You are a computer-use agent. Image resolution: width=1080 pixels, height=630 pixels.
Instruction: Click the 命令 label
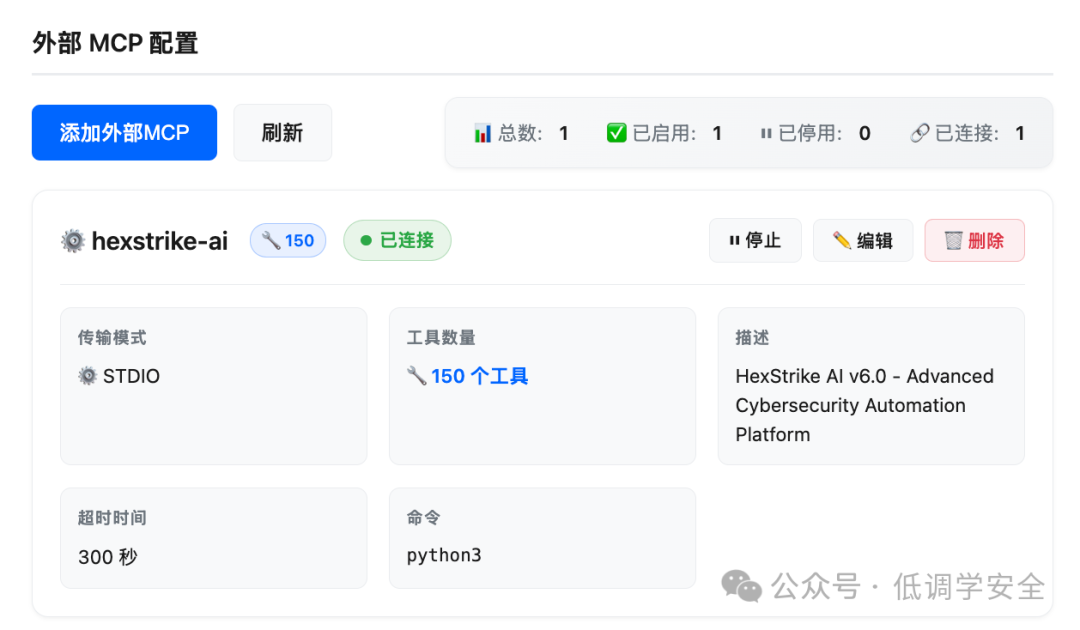point(424,518)
